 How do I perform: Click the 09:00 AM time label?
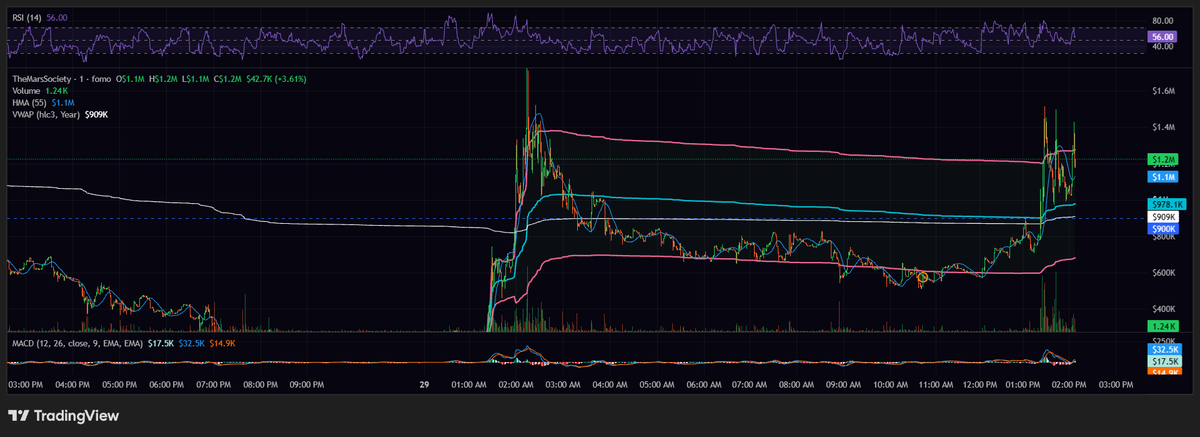846,383
